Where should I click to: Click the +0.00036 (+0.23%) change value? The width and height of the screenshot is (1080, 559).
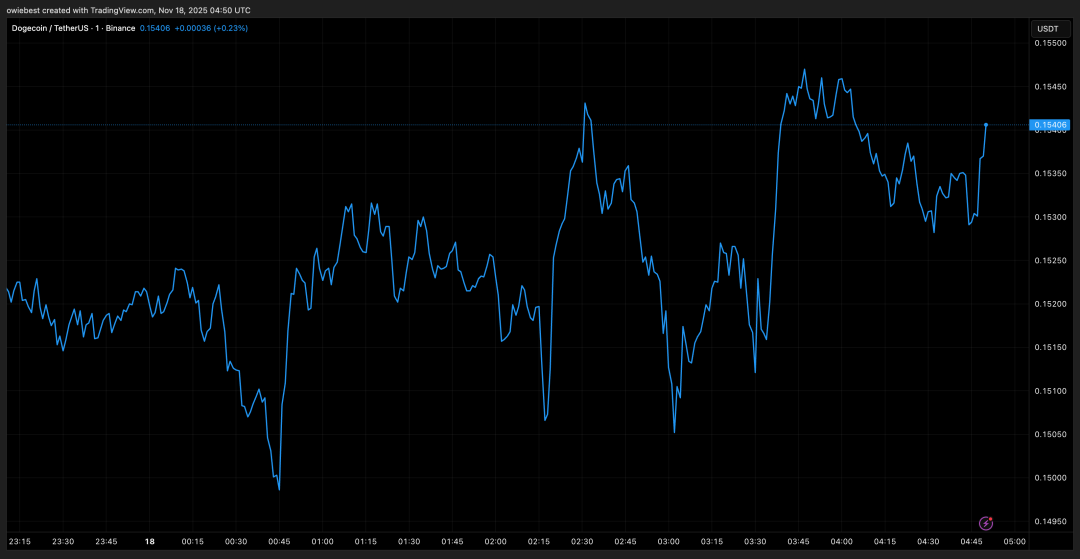click(x=211, y=28)
